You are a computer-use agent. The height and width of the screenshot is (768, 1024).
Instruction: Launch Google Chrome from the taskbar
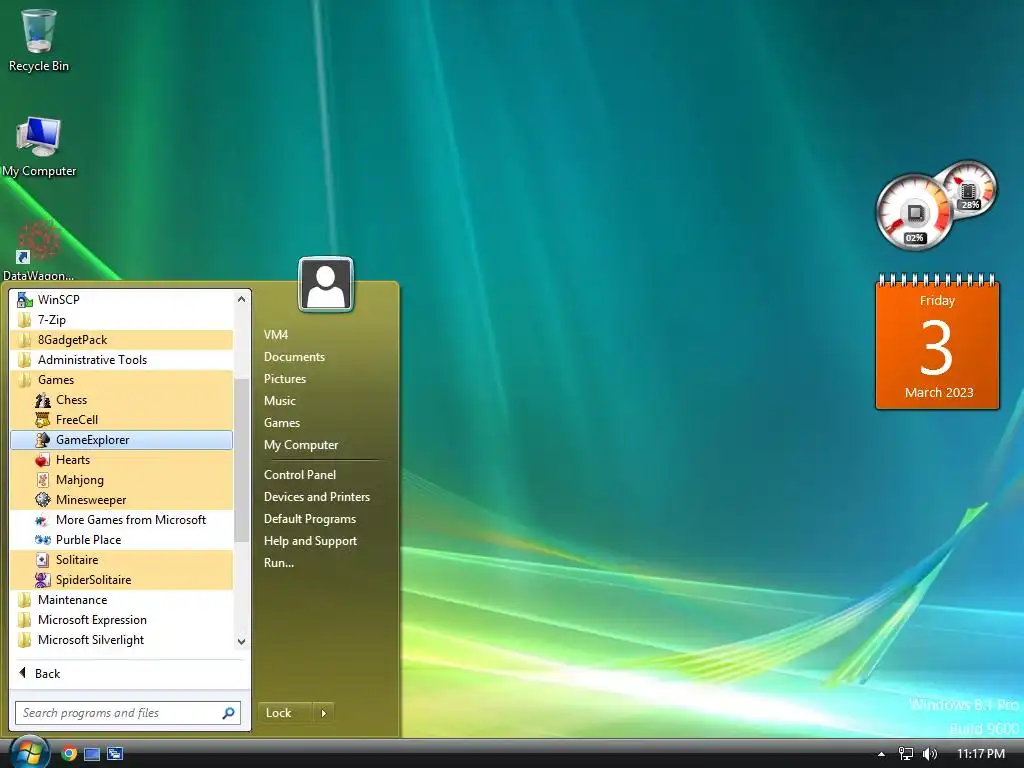[x=69, y=754]
